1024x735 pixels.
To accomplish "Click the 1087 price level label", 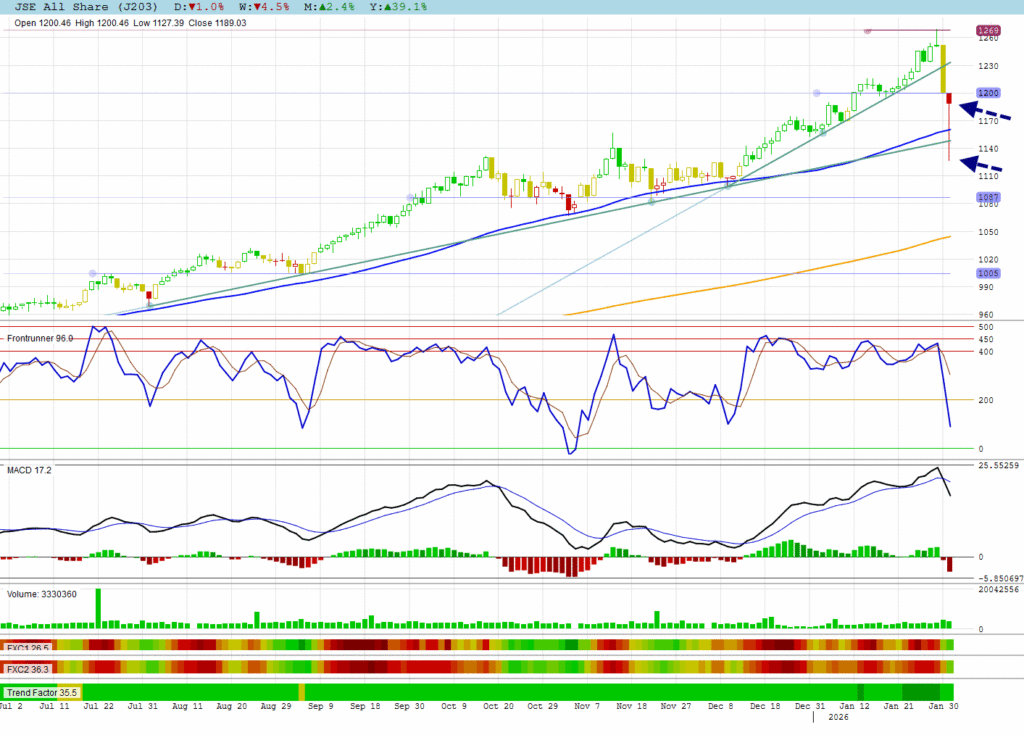I will coord(989,197).
